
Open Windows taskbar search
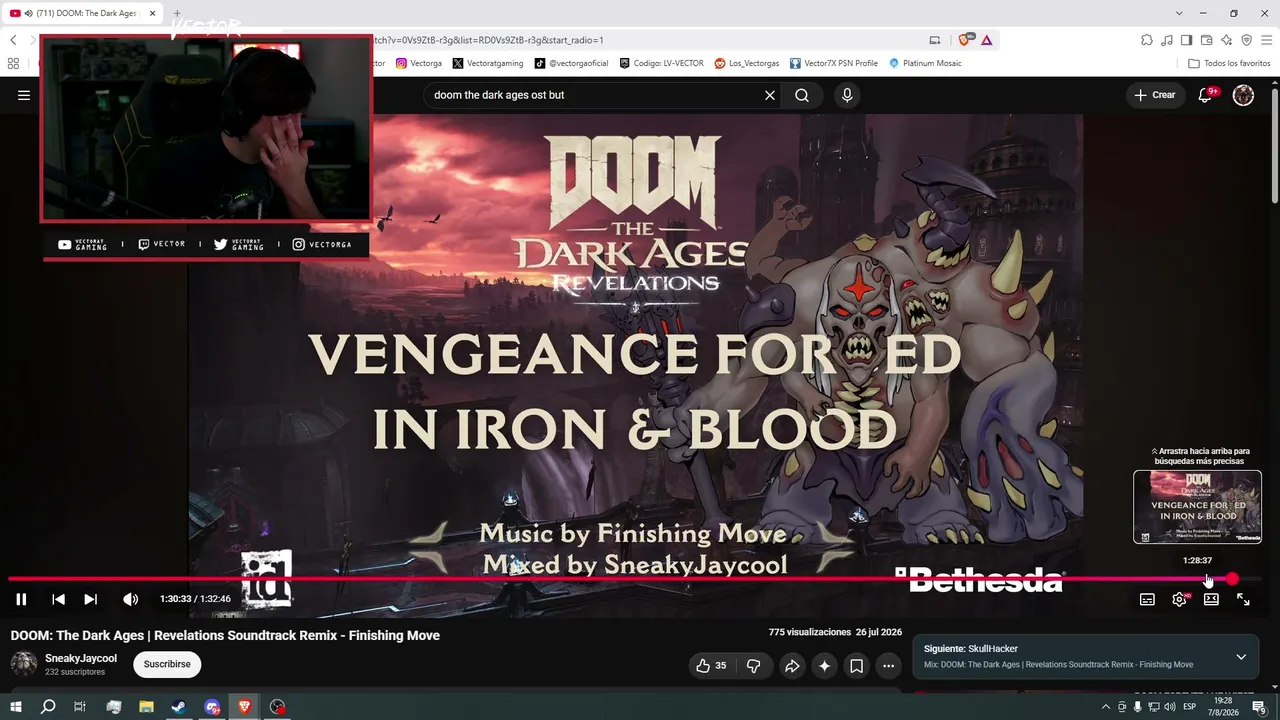48,707
